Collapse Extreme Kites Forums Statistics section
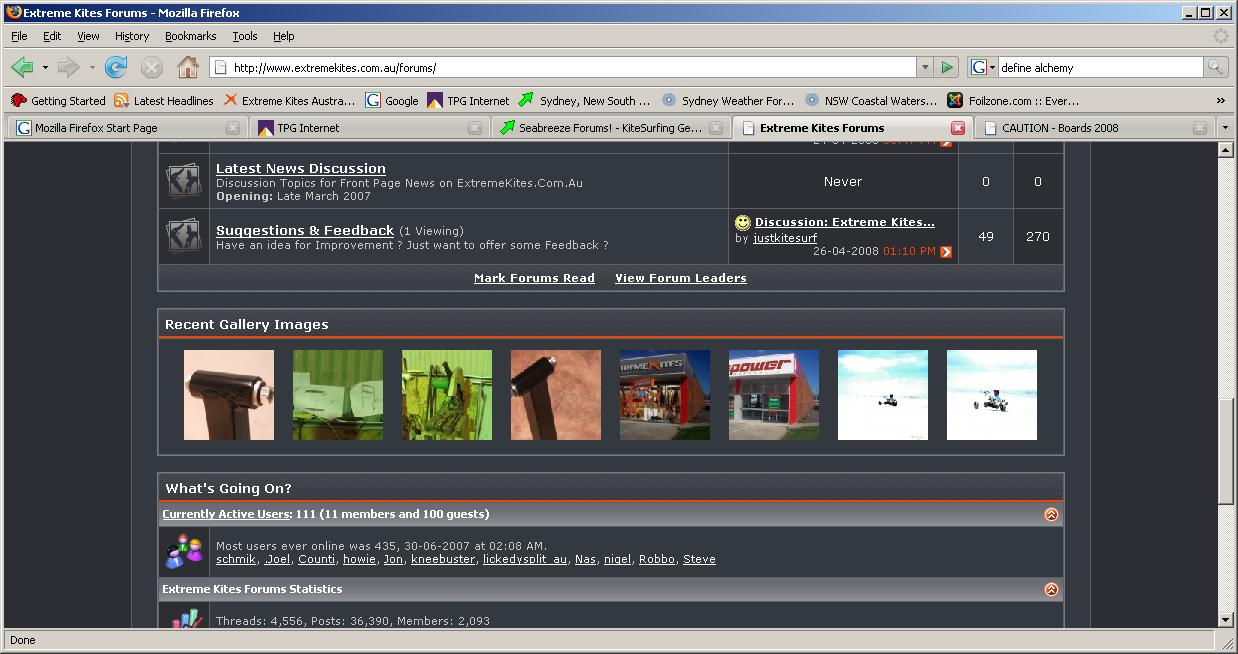The image size is (1238, 654). tap(1051, 590)
